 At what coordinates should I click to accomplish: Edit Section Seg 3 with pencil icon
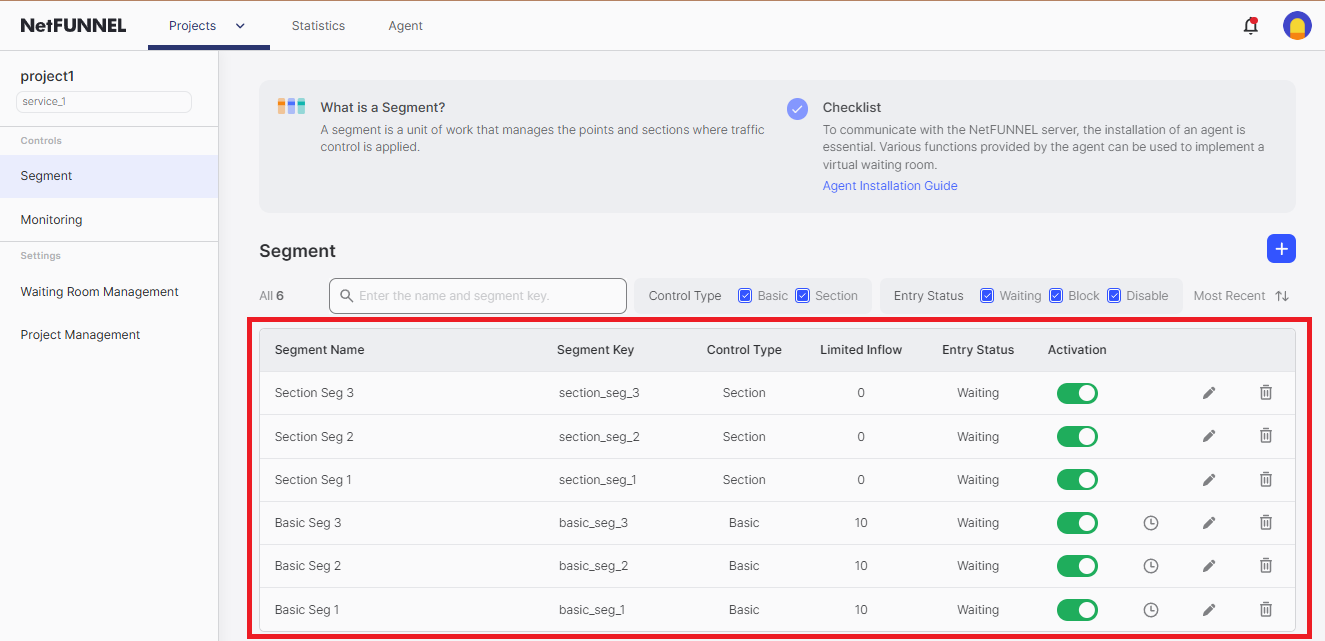(x=1209, y=393)
